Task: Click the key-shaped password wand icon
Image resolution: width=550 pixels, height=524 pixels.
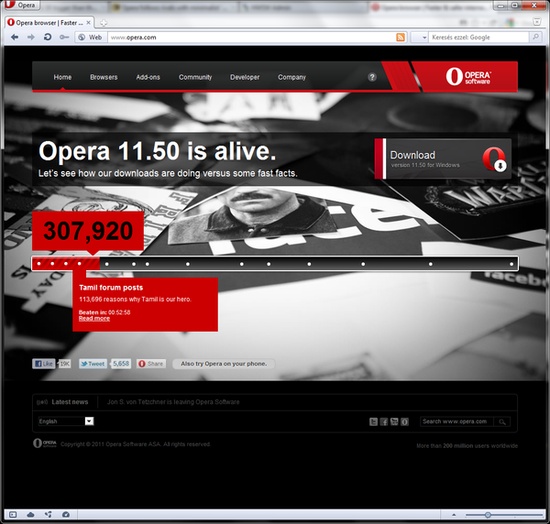Action: tap(64, 37)
